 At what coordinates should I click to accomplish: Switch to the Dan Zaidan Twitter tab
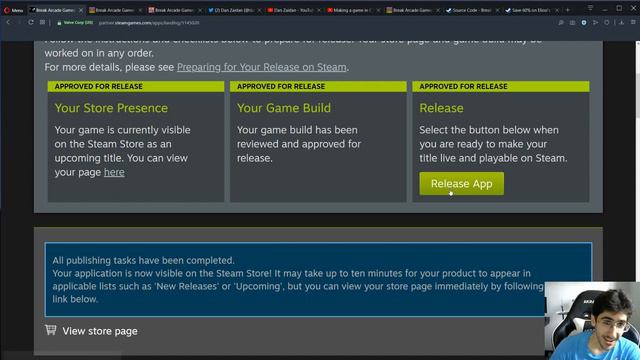(x=234, y=10)
